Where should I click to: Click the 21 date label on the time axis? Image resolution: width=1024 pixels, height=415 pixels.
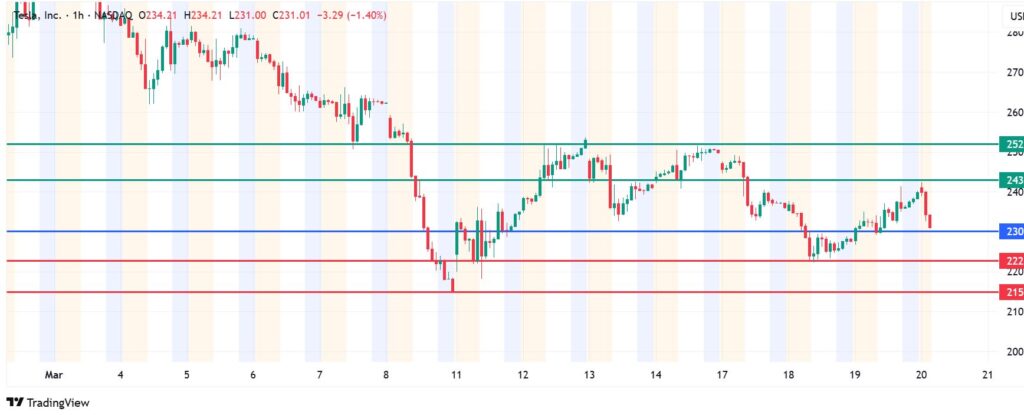coord(988,374)
